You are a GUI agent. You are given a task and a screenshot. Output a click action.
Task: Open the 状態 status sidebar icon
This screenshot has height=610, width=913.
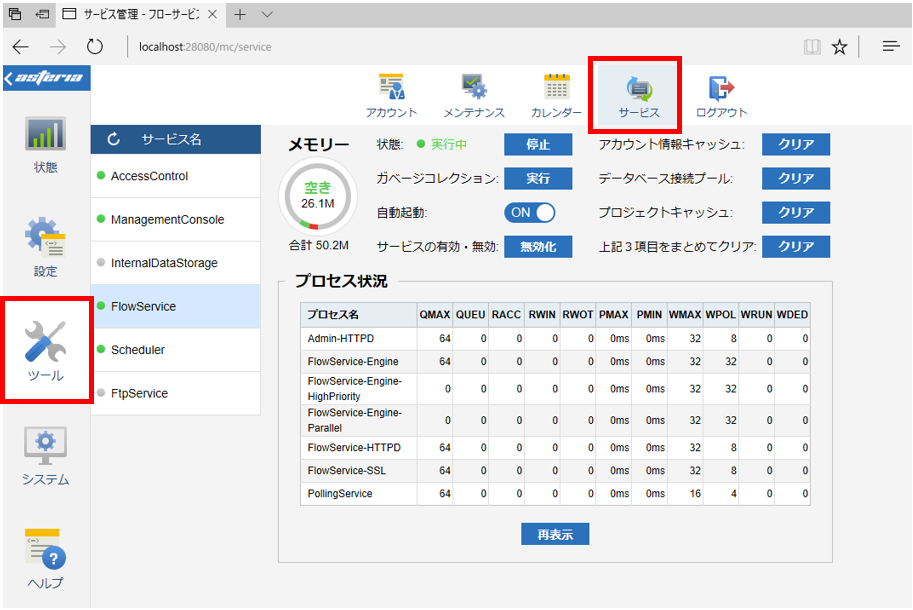tap(45, 144)
